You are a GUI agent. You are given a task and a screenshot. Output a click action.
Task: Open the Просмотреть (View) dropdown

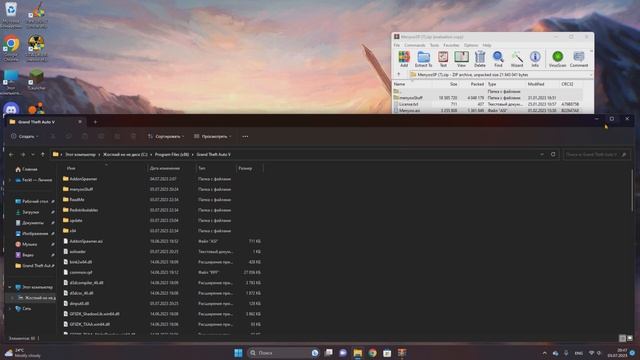[213, 136]
